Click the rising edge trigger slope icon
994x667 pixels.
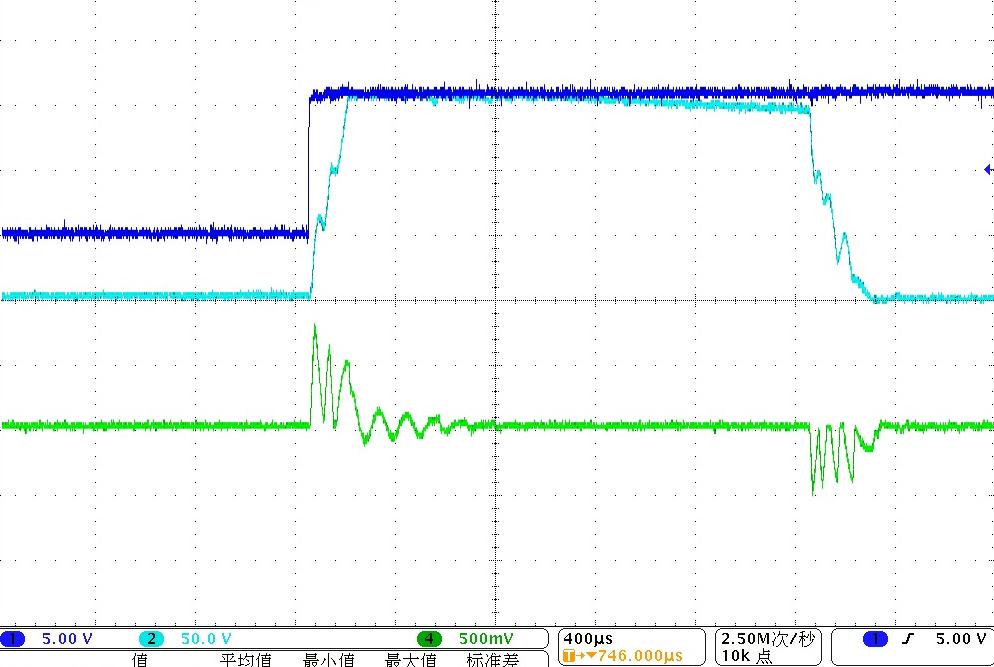point(905,639)
